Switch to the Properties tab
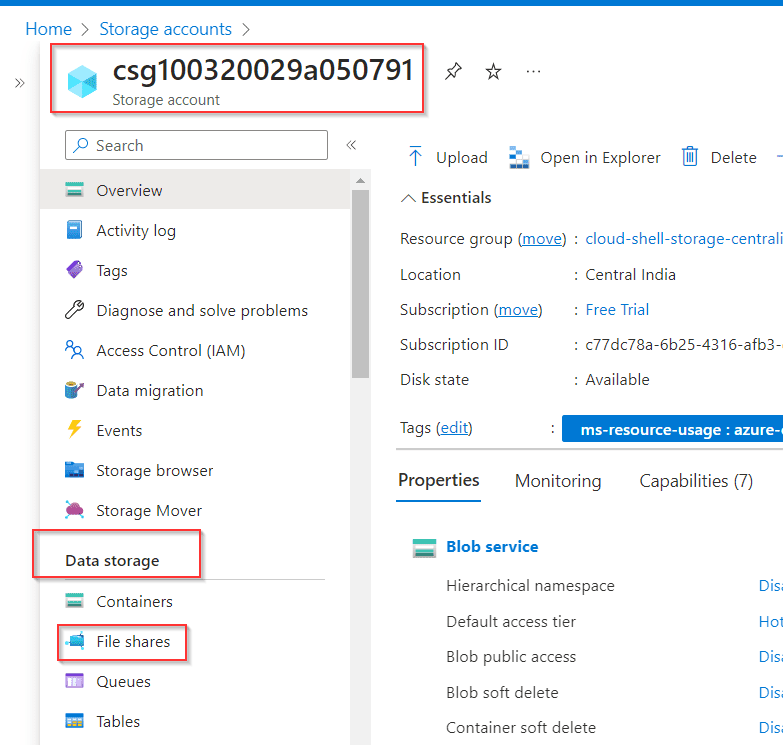The height and width of the screenshot is (745, 783). click(x=438, y=480)
